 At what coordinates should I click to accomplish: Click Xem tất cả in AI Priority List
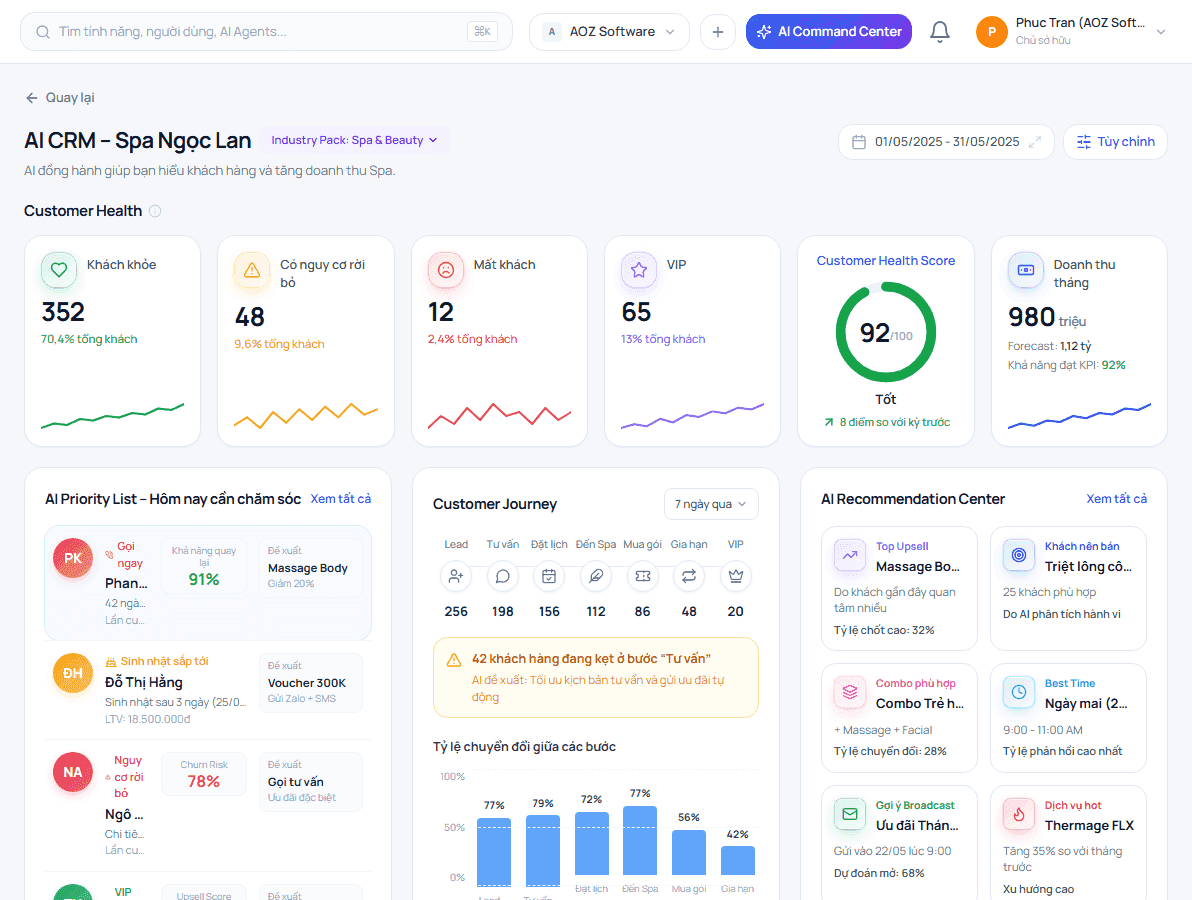[341, 499]
